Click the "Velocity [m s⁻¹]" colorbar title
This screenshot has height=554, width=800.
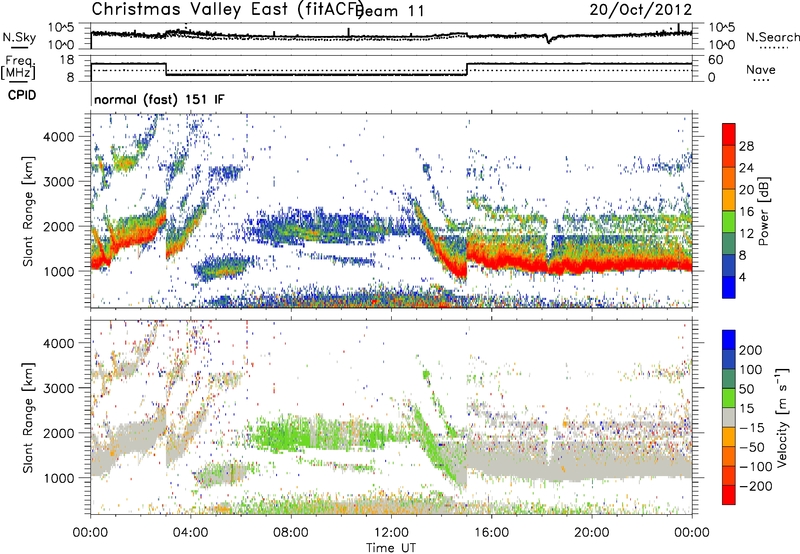[x=782, y=417]
